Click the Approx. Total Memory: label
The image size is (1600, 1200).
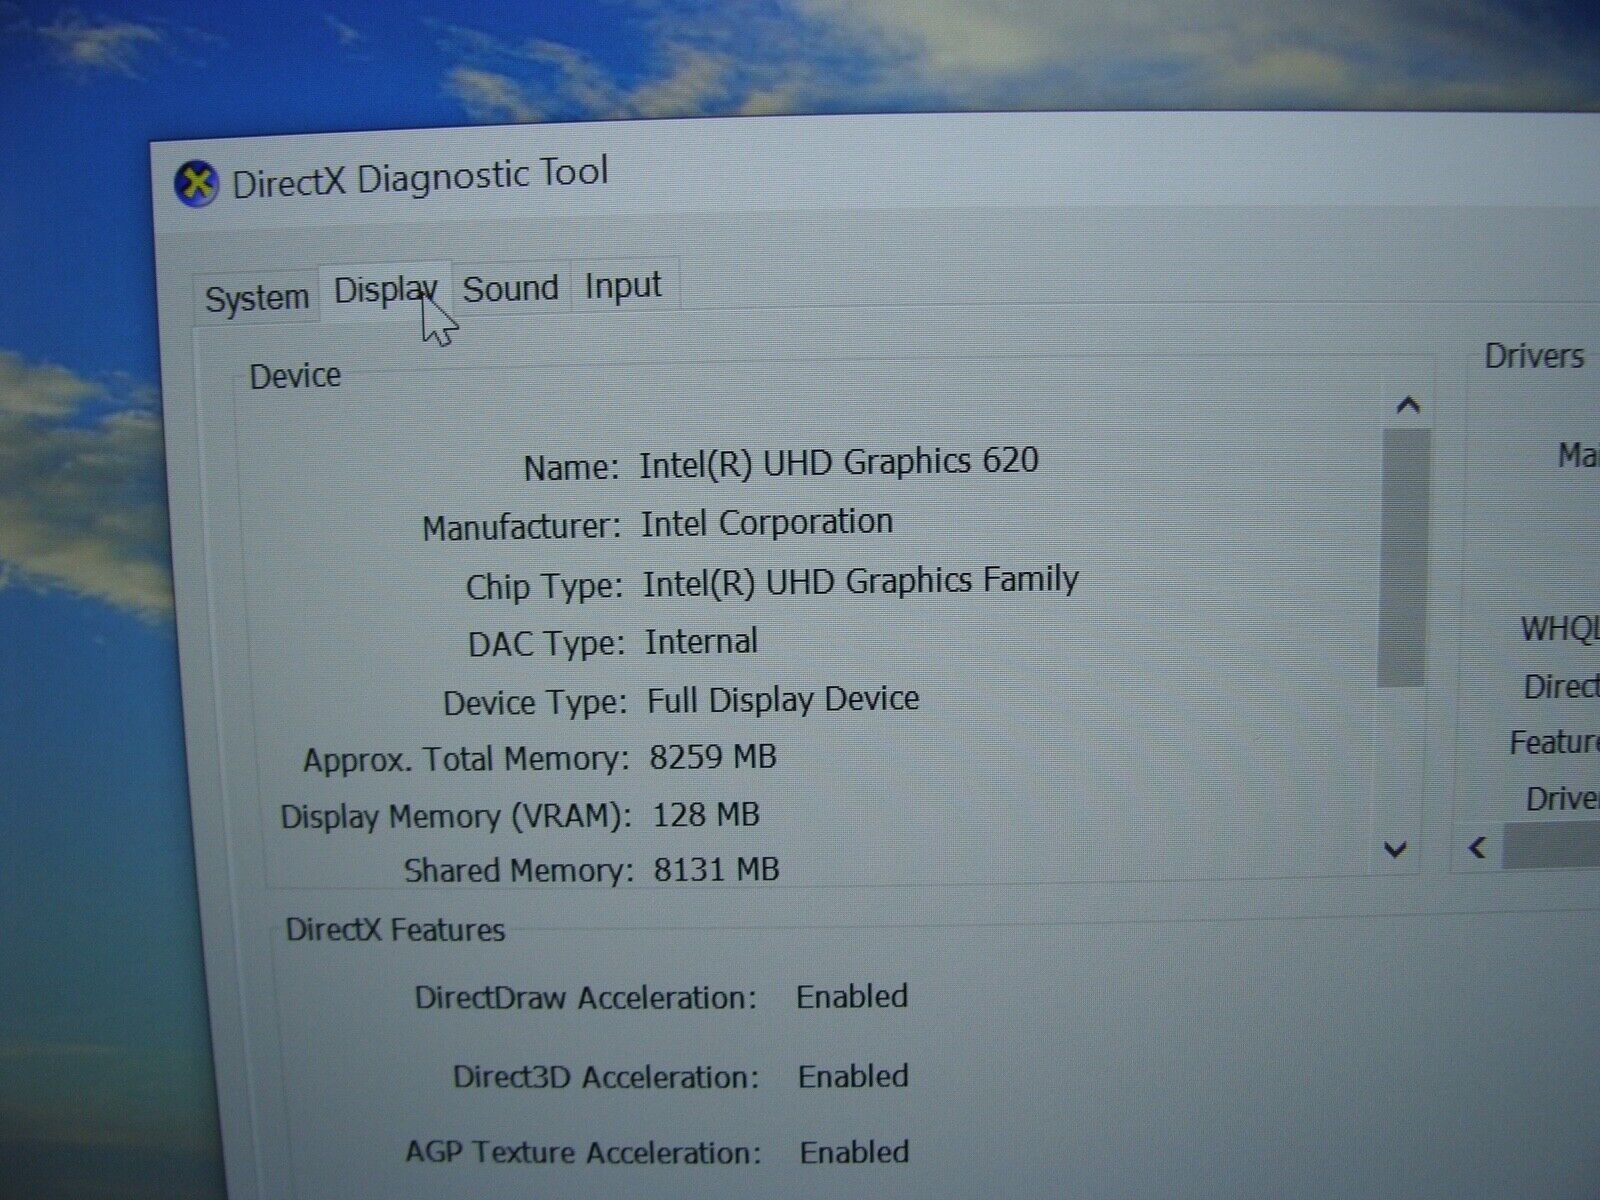(466, 760)
